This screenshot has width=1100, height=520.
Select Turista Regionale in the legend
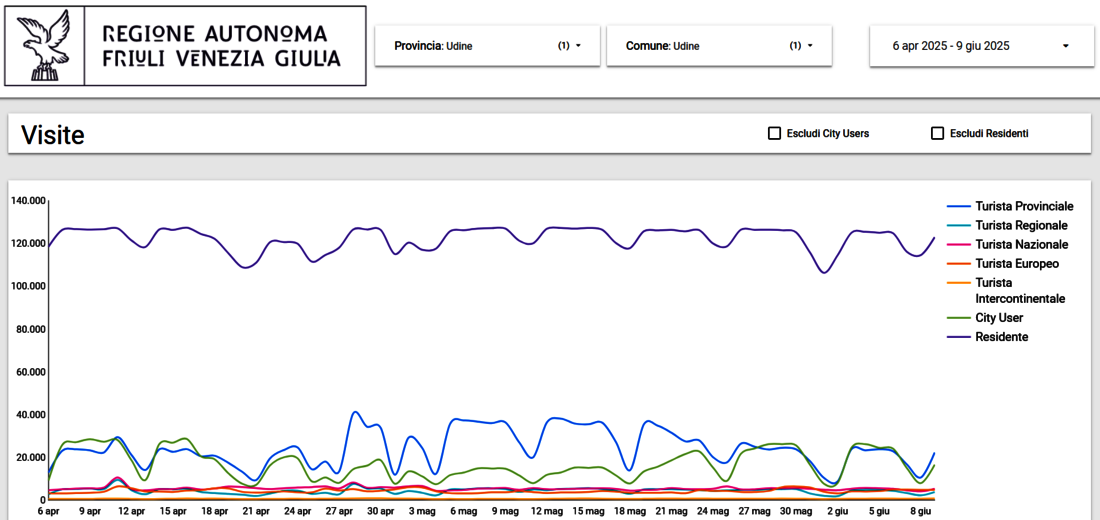(x=1020, y=225)
